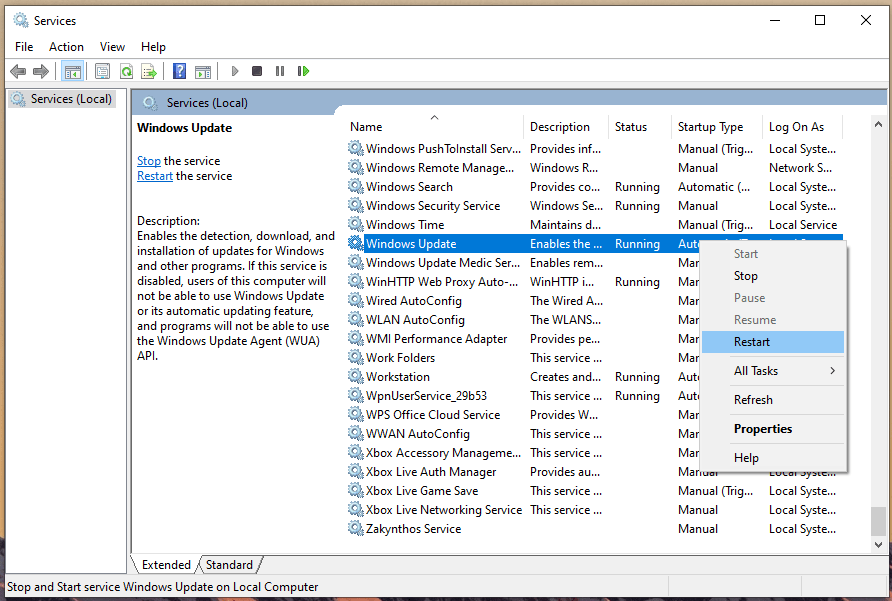Viewport: 892px width, 601px height.
Task: Click the gear icon beside Xbox Live Game Save
Action: tap(356, 491)
